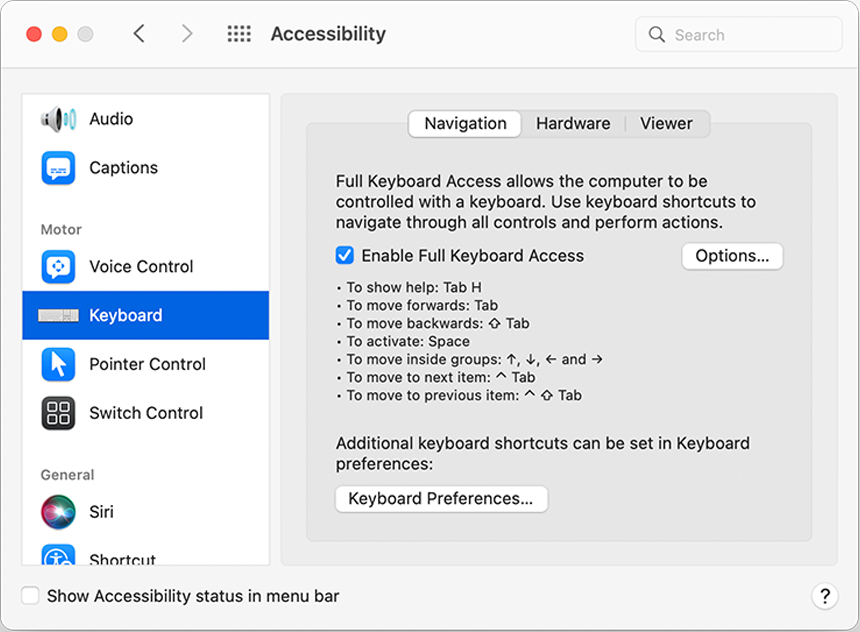860x632 pixels.
Task: Enable Show Accessibility status in menu bar
Action: [x=30, y=595]
